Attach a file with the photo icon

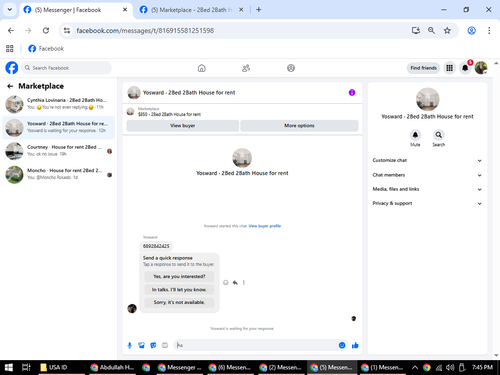point(141,345)
